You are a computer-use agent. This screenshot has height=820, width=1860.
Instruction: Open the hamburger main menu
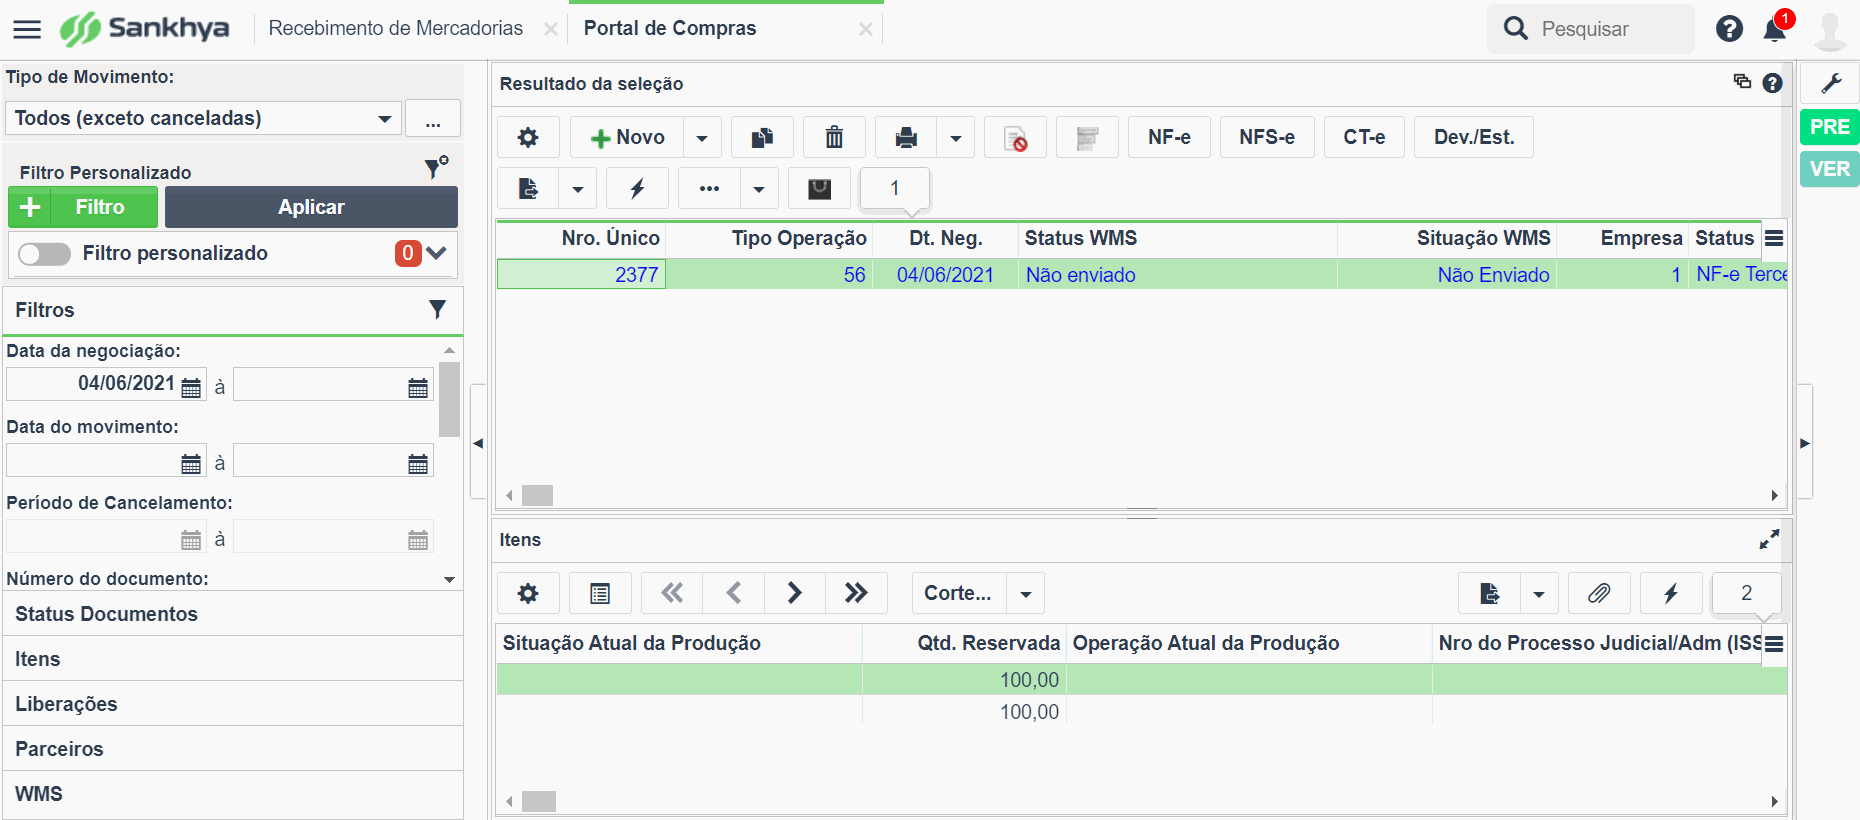27,29
